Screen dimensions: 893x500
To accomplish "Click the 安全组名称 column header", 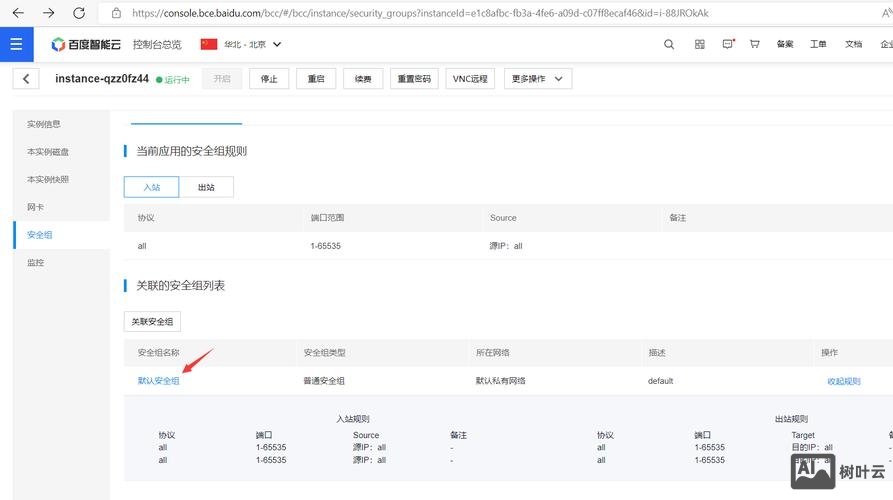I will tap(158, 353).
